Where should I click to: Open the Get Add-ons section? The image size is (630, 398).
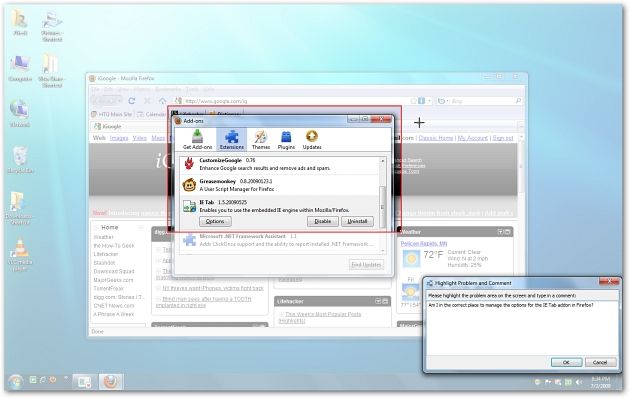197,139
